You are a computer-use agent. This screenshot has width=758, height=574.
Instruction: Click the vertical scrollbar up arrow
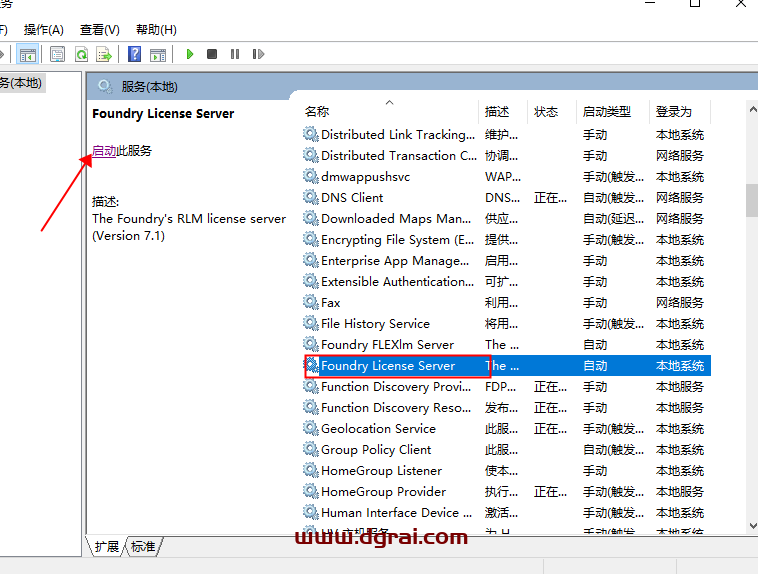[753, 110]
